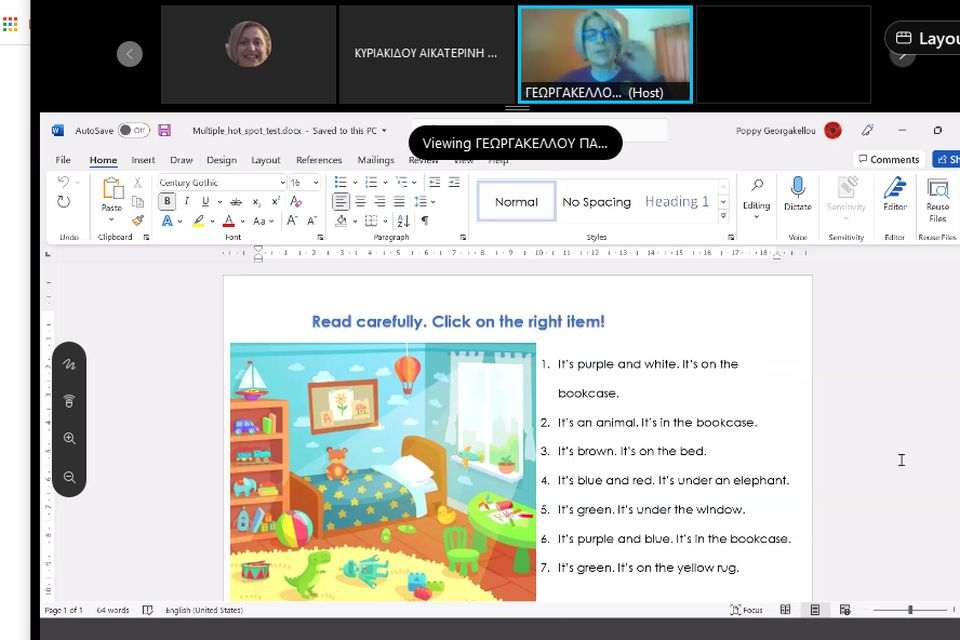The height and width of the screenshot is (640, 960).
Task: Center align the paragraph
Action: pos(361,201)
